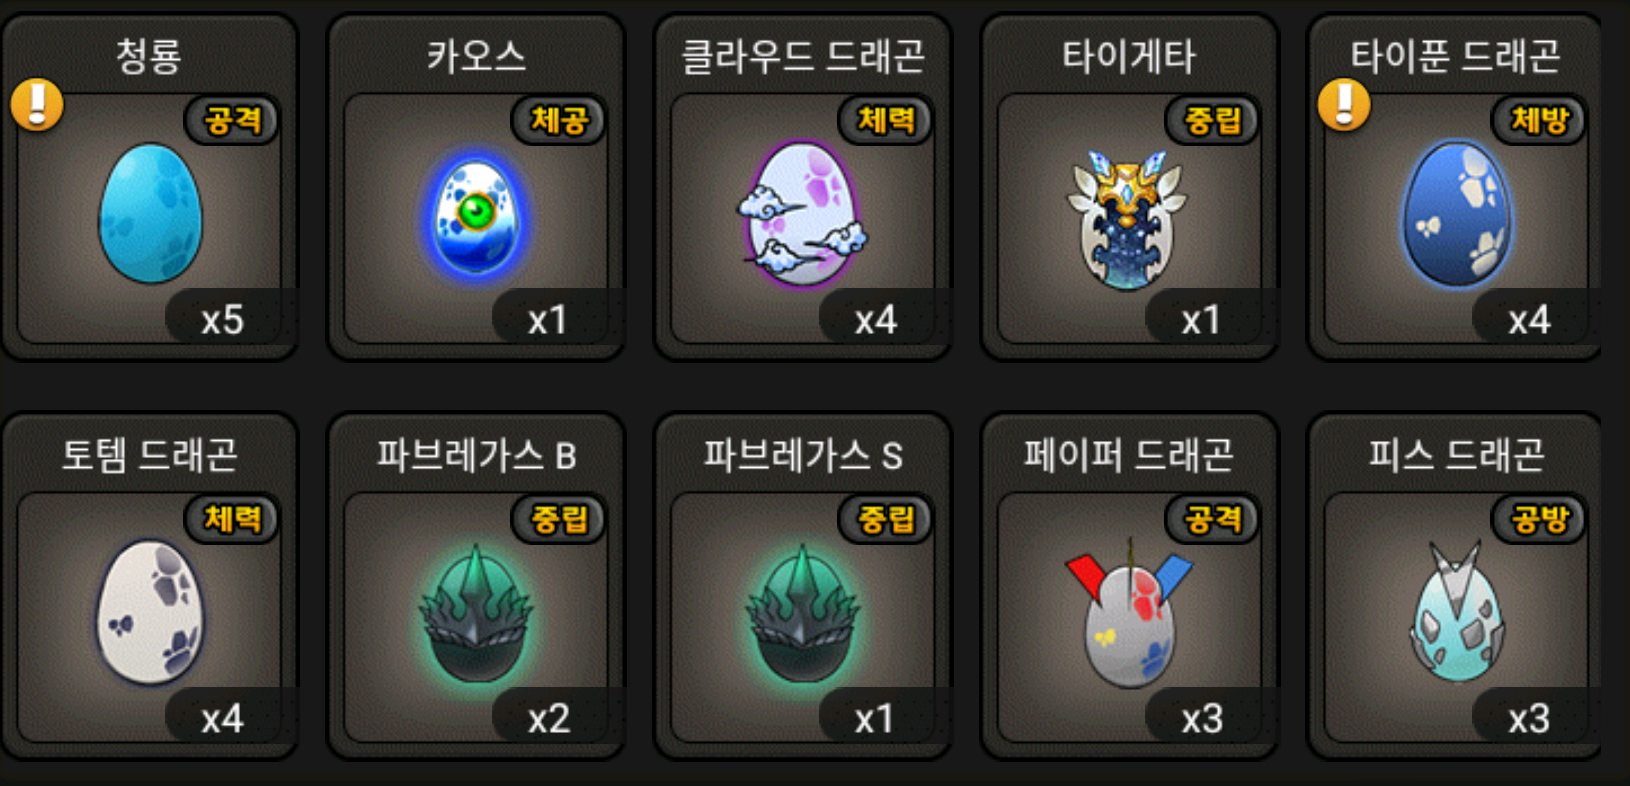Pick the white 토템 드래곤 egg

(150, 612)
